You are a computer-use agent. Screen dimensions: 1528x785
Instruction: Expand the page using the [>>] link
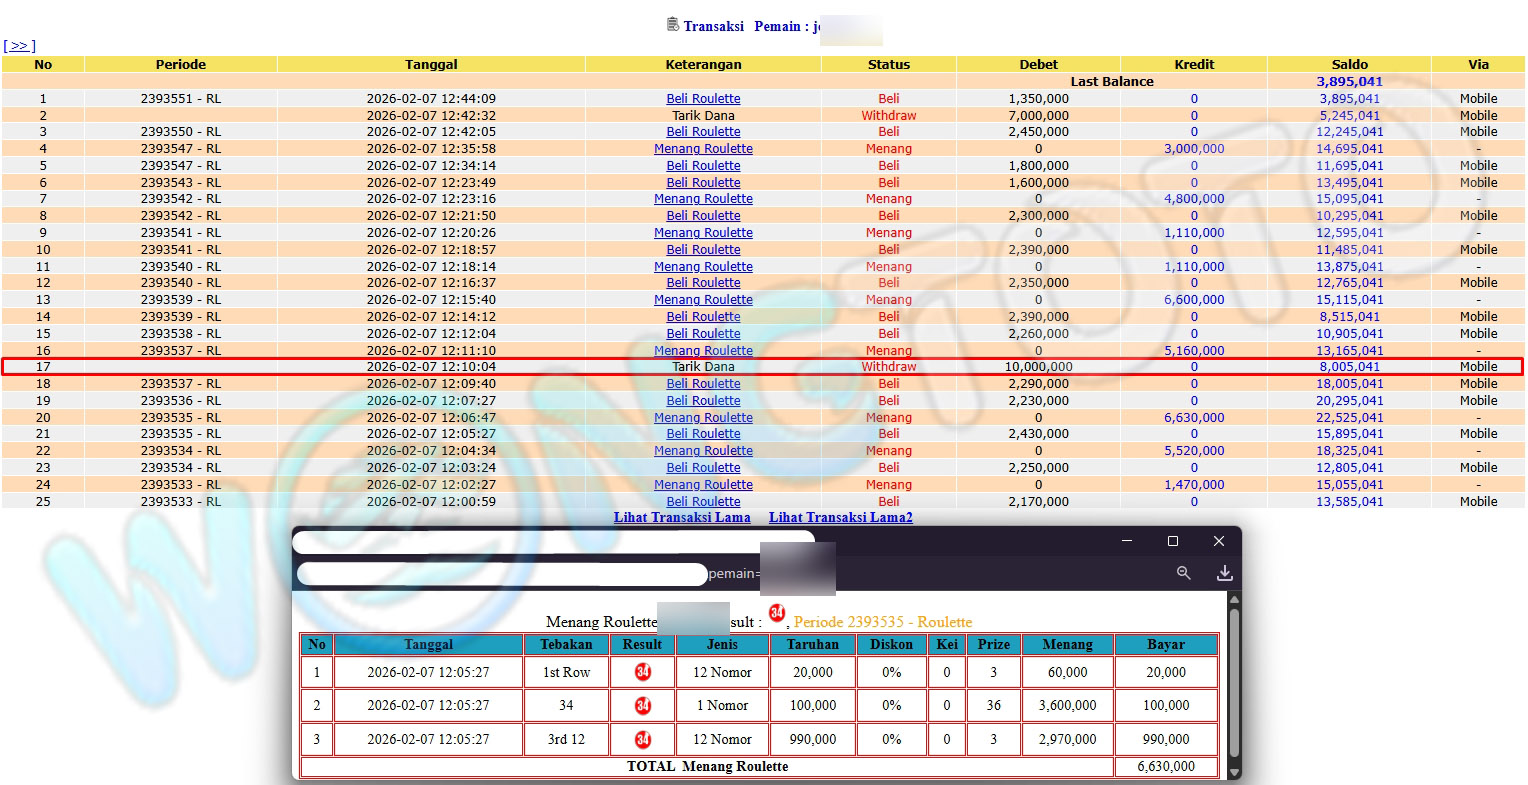(x=19, y=46)
